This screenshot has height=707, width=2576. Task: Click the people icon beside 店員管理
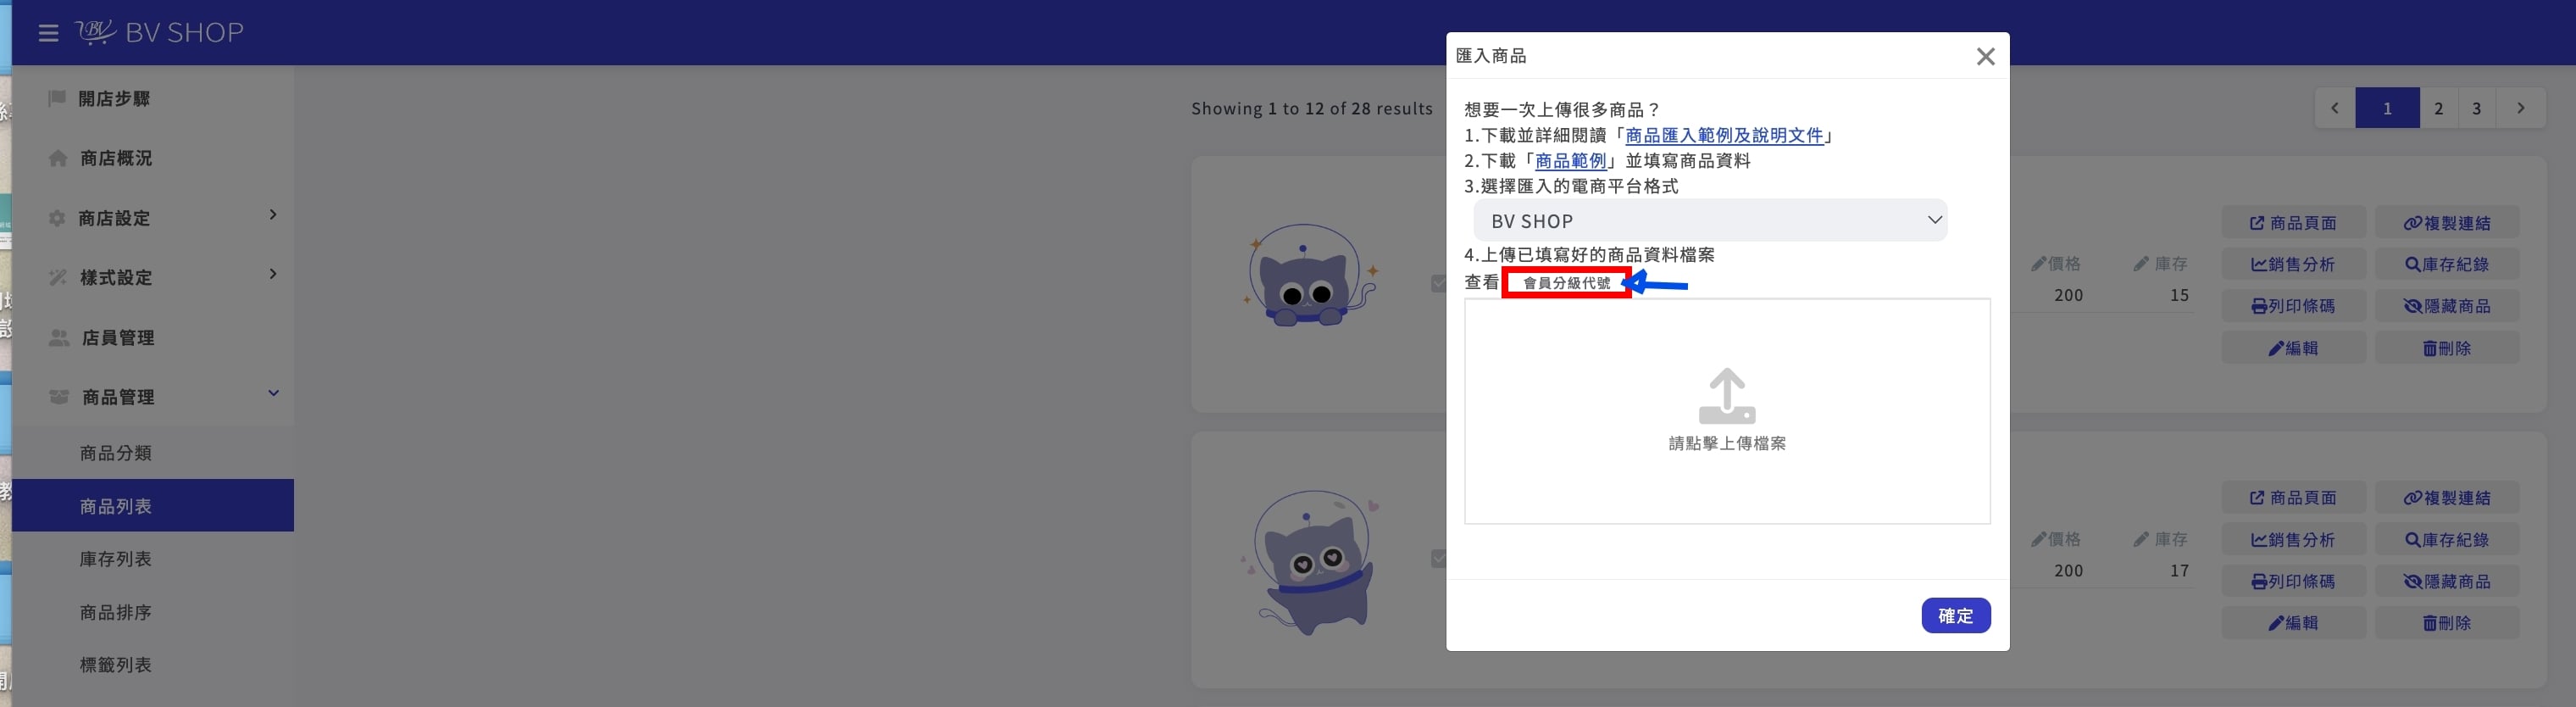pyautogui.click(x=59, y=338)
